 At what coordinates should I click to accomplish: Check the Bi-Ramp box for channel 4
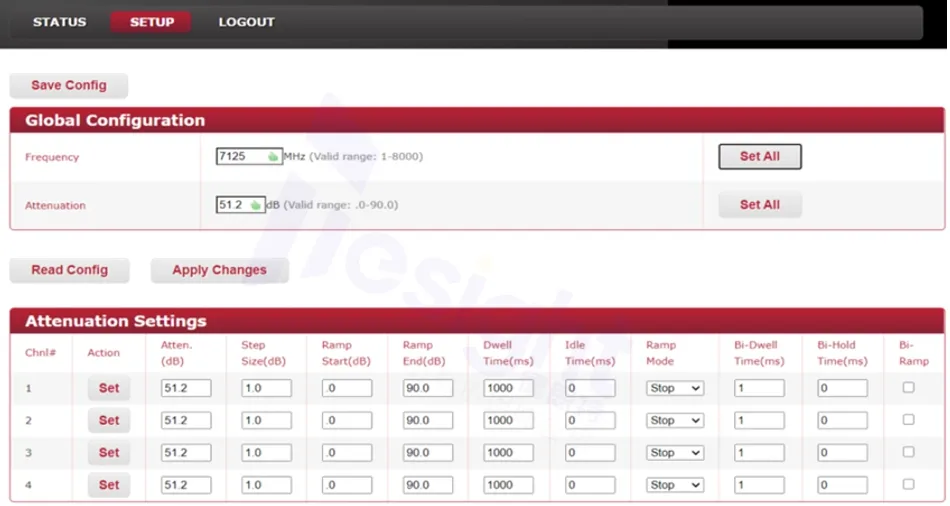point(908,484)
